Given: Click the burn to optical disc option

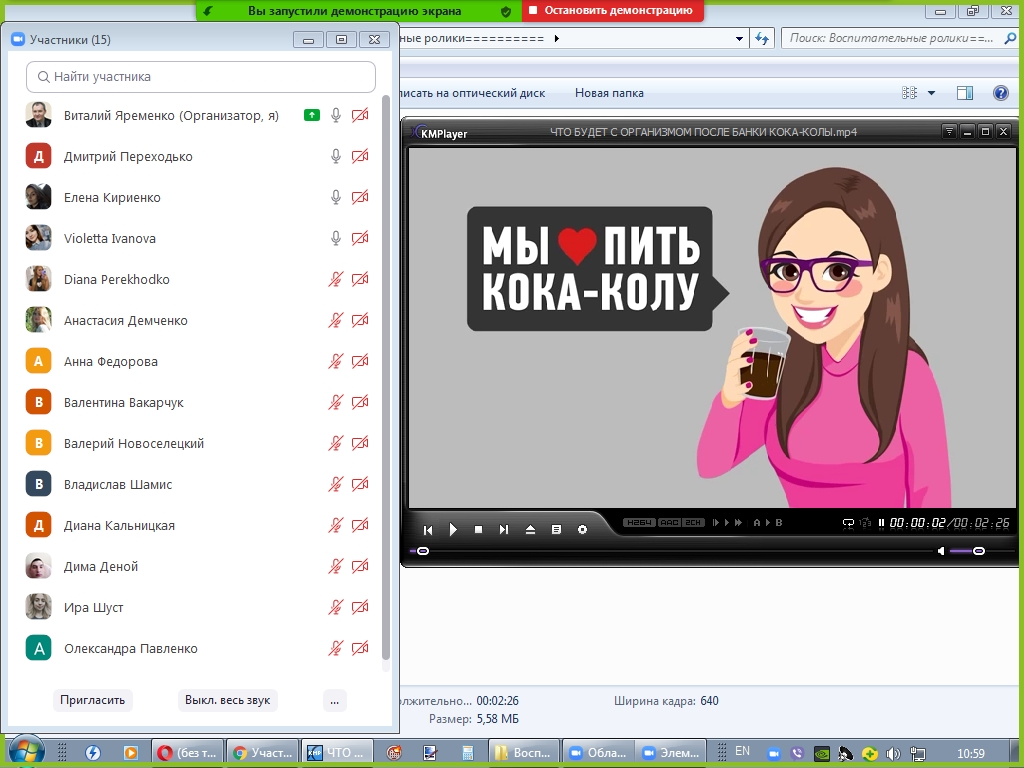Looking at the screenshot, I should [x=472, y=93].
